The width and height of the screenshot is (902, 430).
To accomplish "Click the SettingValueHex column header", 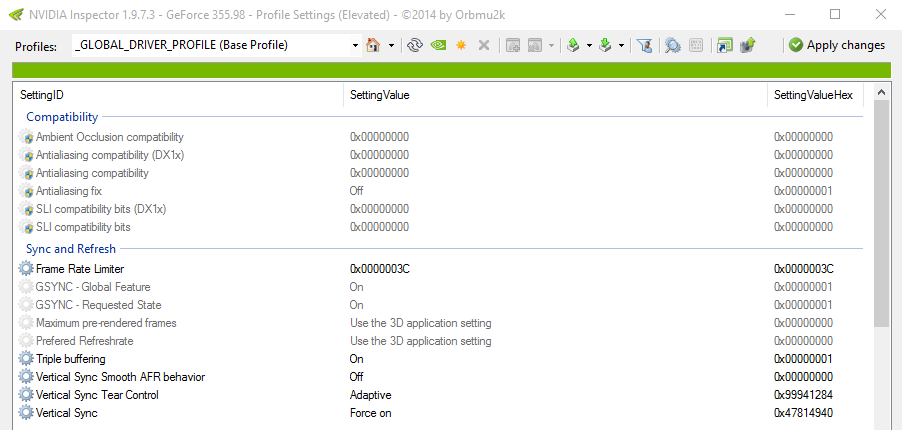I will tap(815, 95).
